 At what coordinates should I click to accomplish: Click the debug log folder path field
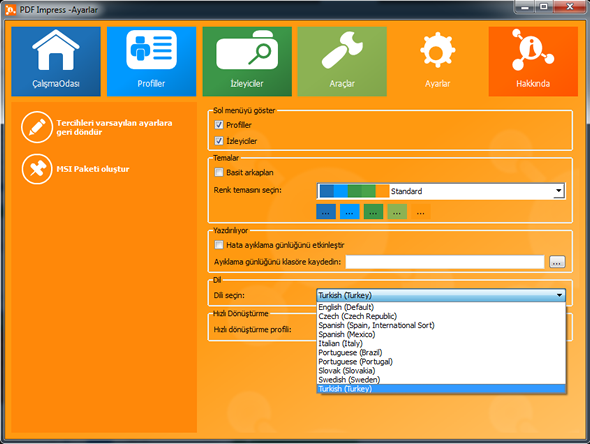coord(445,262)
